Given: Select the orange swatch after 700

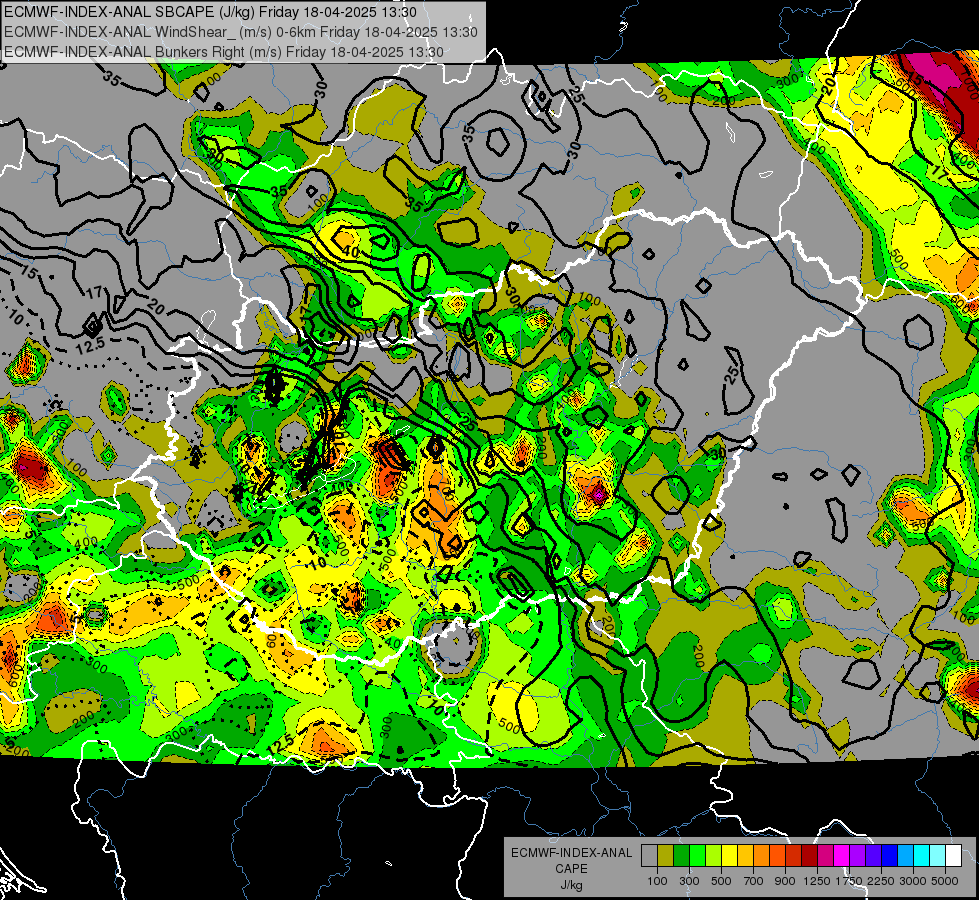Looking at the screenshot, I should tap(762, 855).
